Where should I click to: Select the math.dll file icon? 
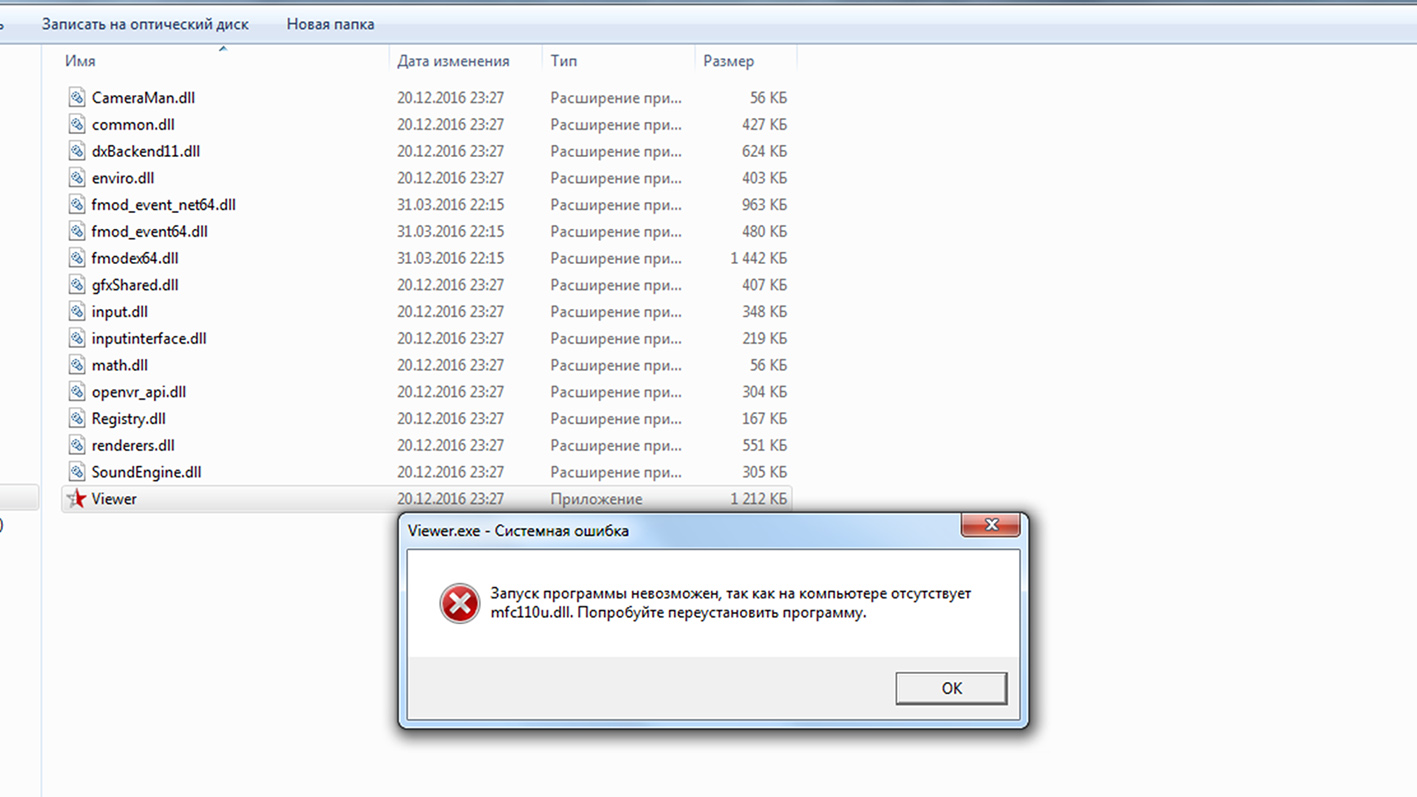(77, 365)
